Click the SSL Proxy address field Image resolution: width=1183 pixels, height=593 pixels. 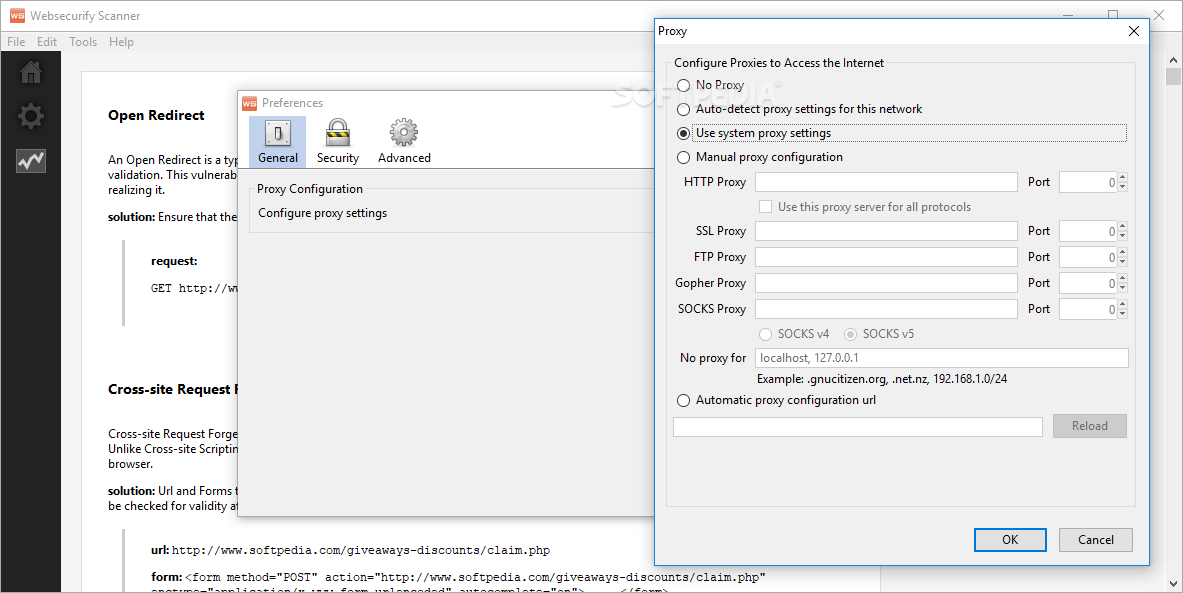click(886, 231)
